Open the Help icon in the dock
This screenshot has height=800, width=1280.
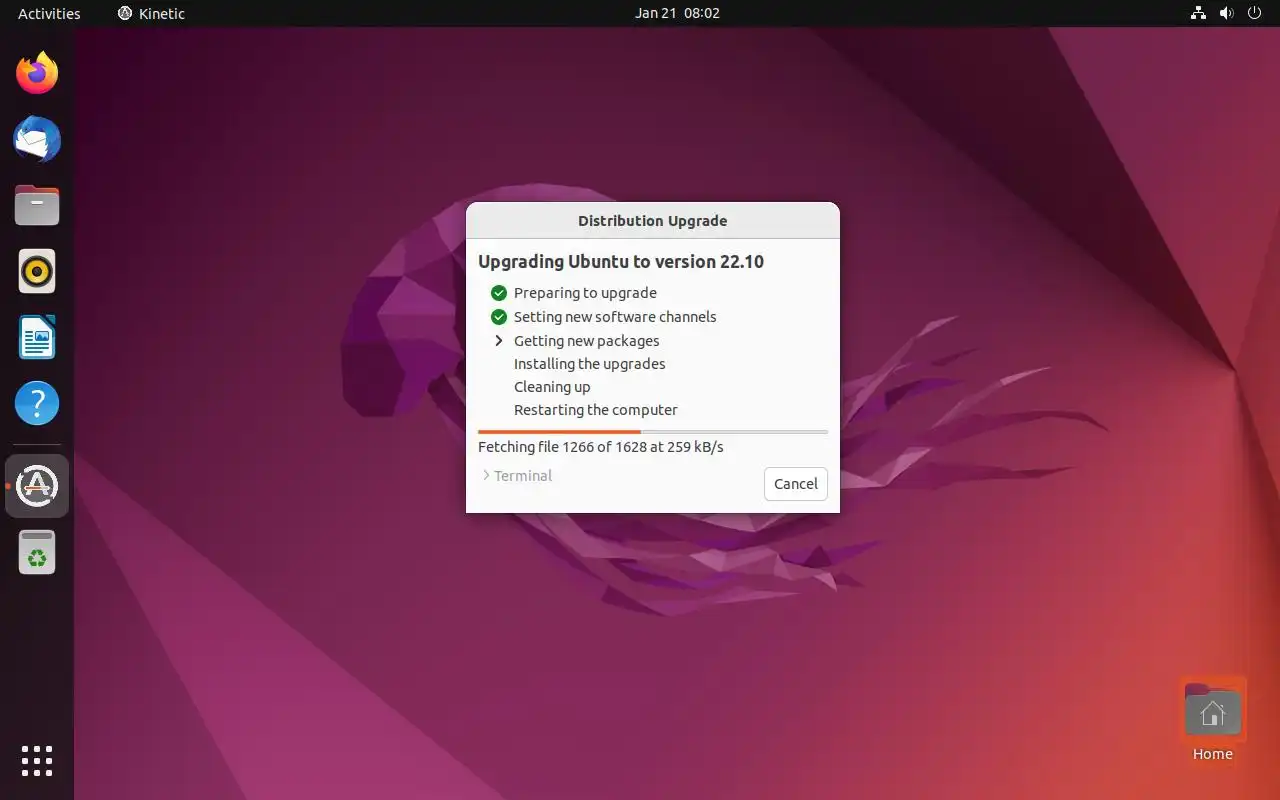point(37,403)
